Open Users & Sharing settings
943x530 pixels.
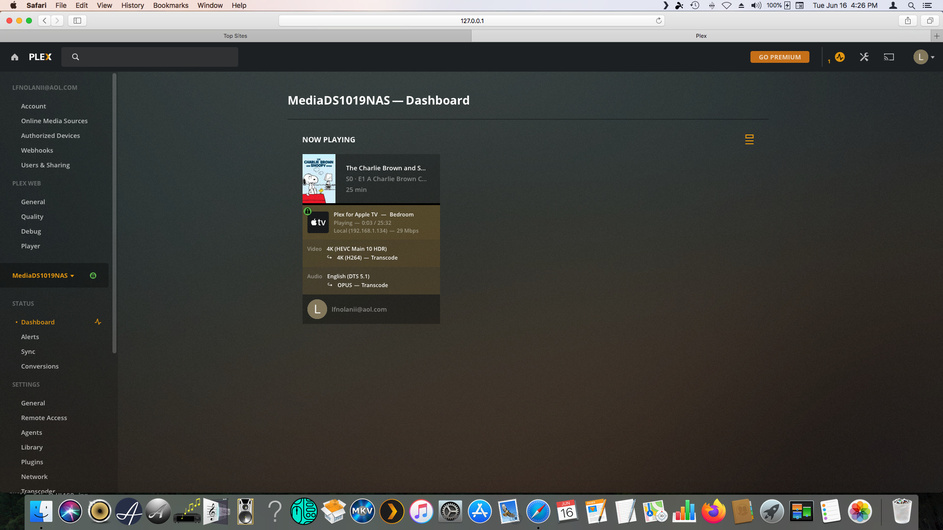coord(45,165)
